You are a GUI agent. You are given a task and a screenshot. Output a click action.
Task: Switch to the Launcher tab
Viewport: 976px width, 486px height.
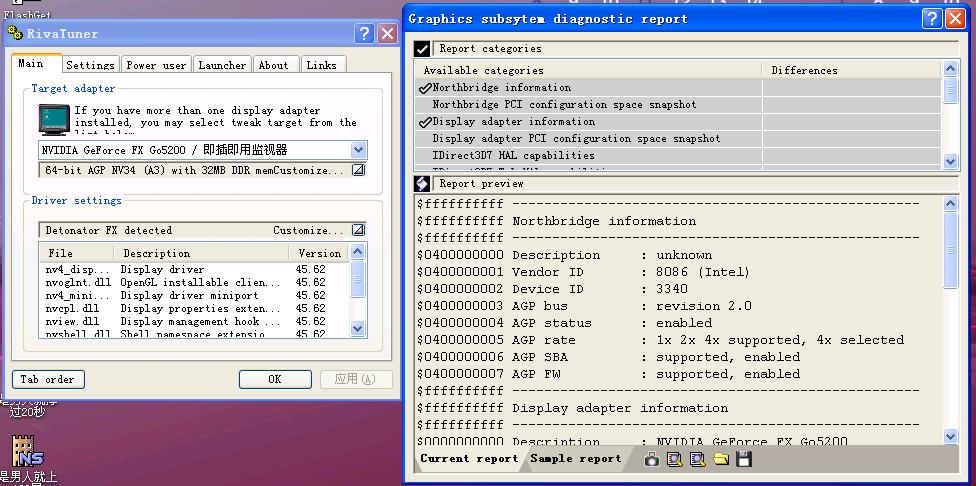pos(222,65)
